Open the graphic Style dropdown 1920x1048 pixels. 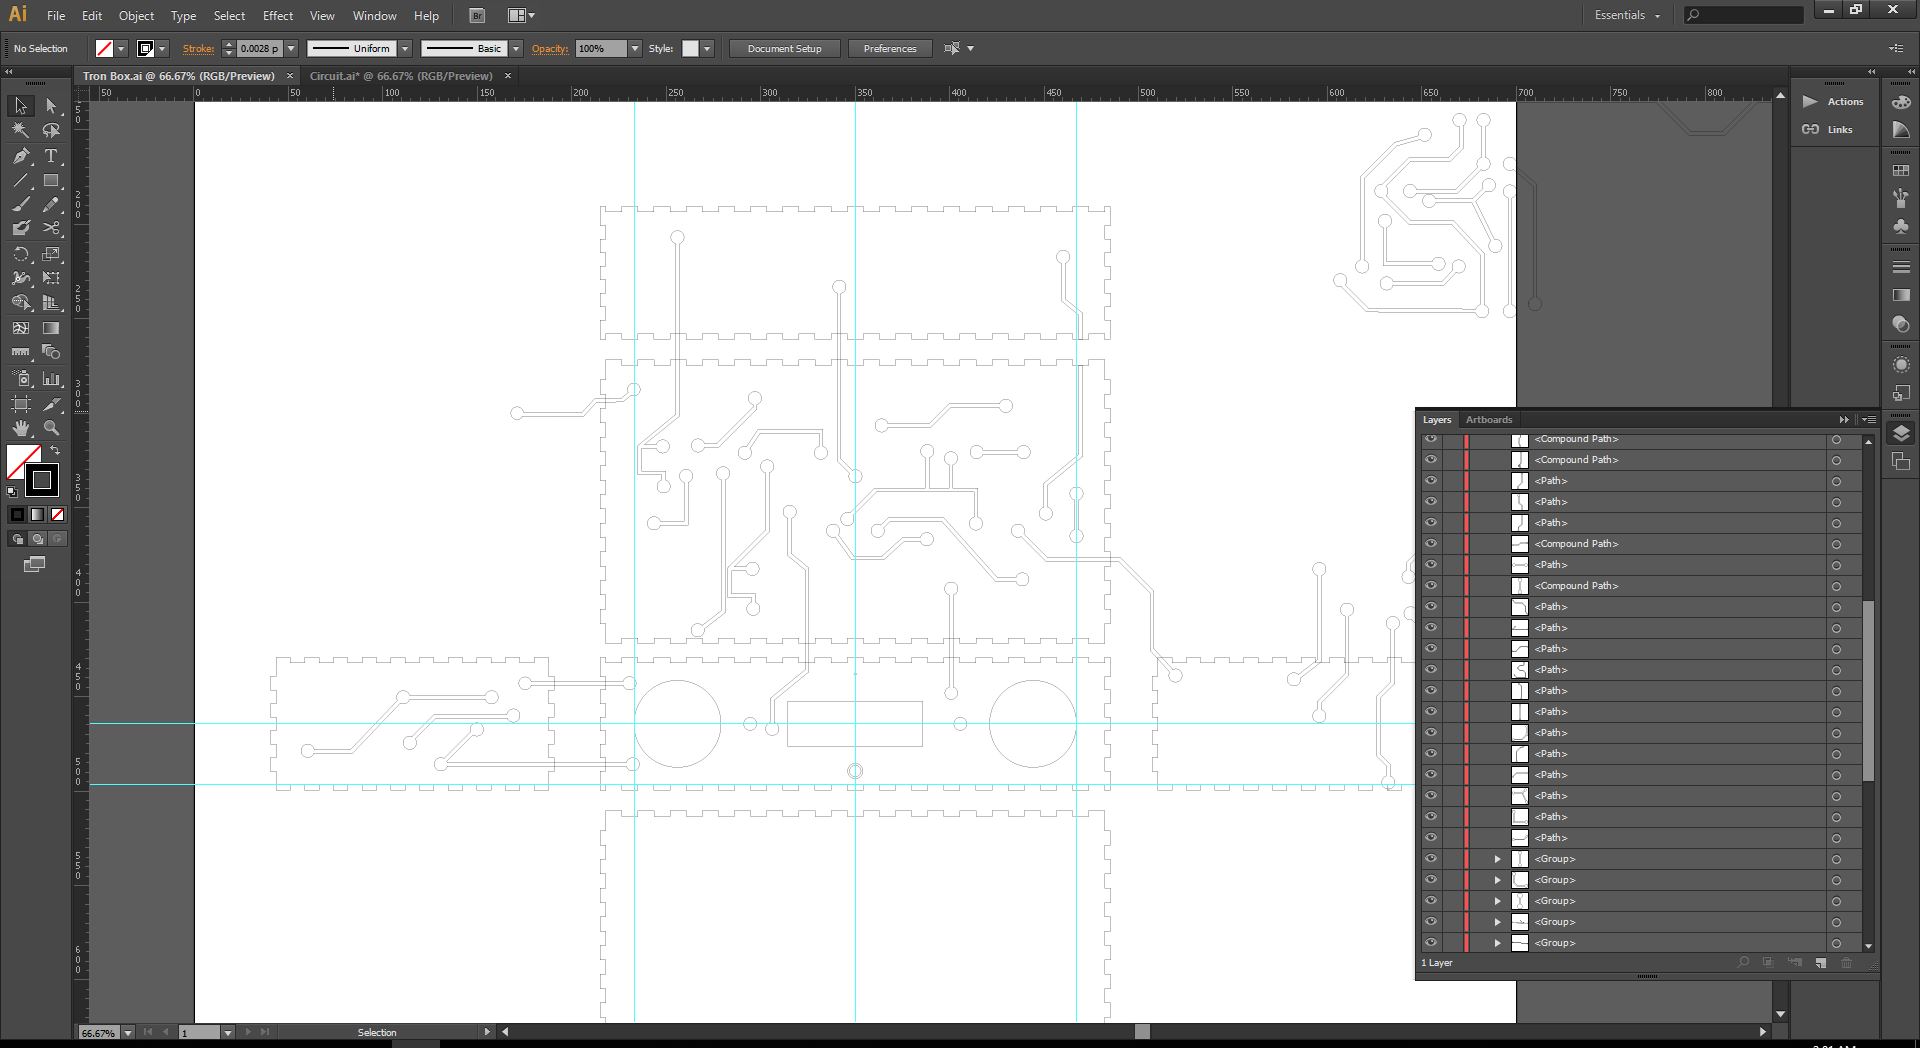(x=707, y=48)
